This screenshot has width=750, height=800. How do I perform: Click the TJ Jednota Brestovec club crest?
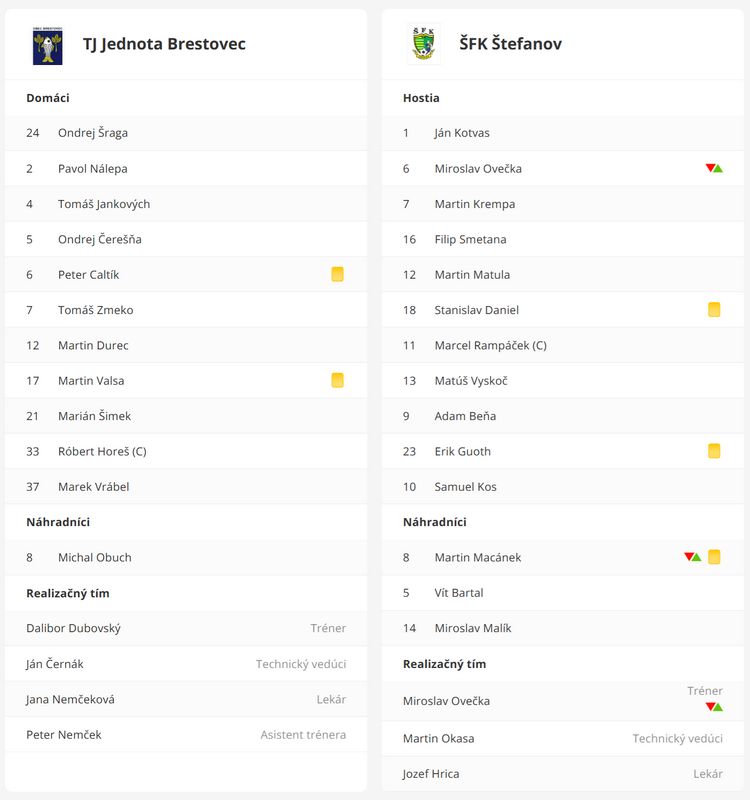tap(47, 46)
